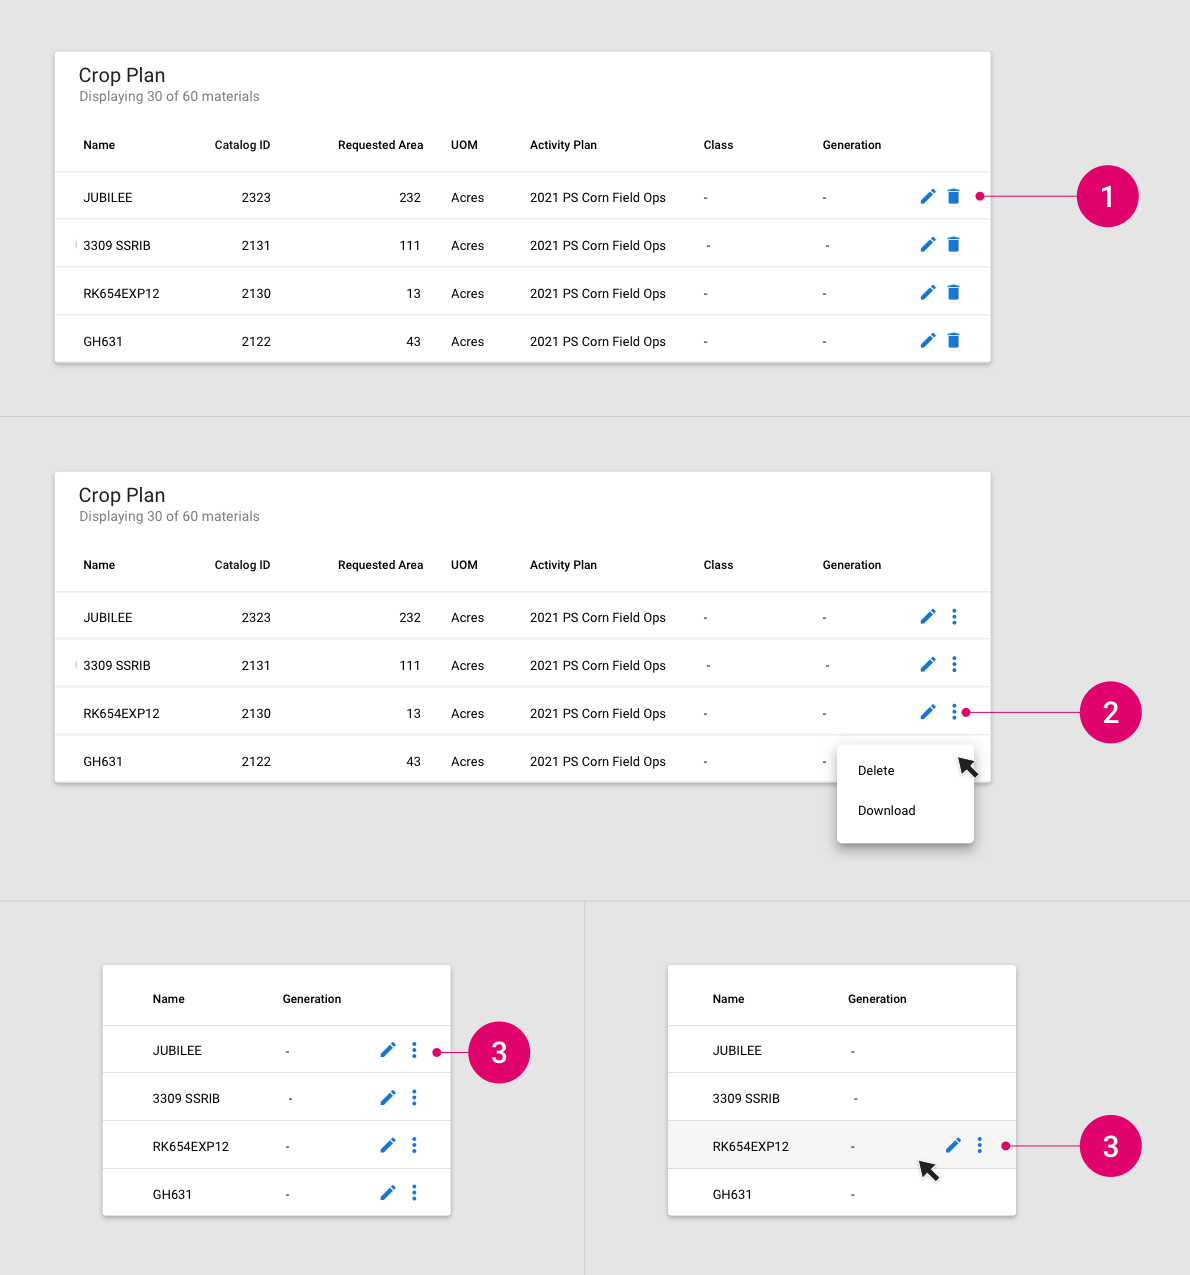Choose Download from the popup menu

[x=886, y=811]
